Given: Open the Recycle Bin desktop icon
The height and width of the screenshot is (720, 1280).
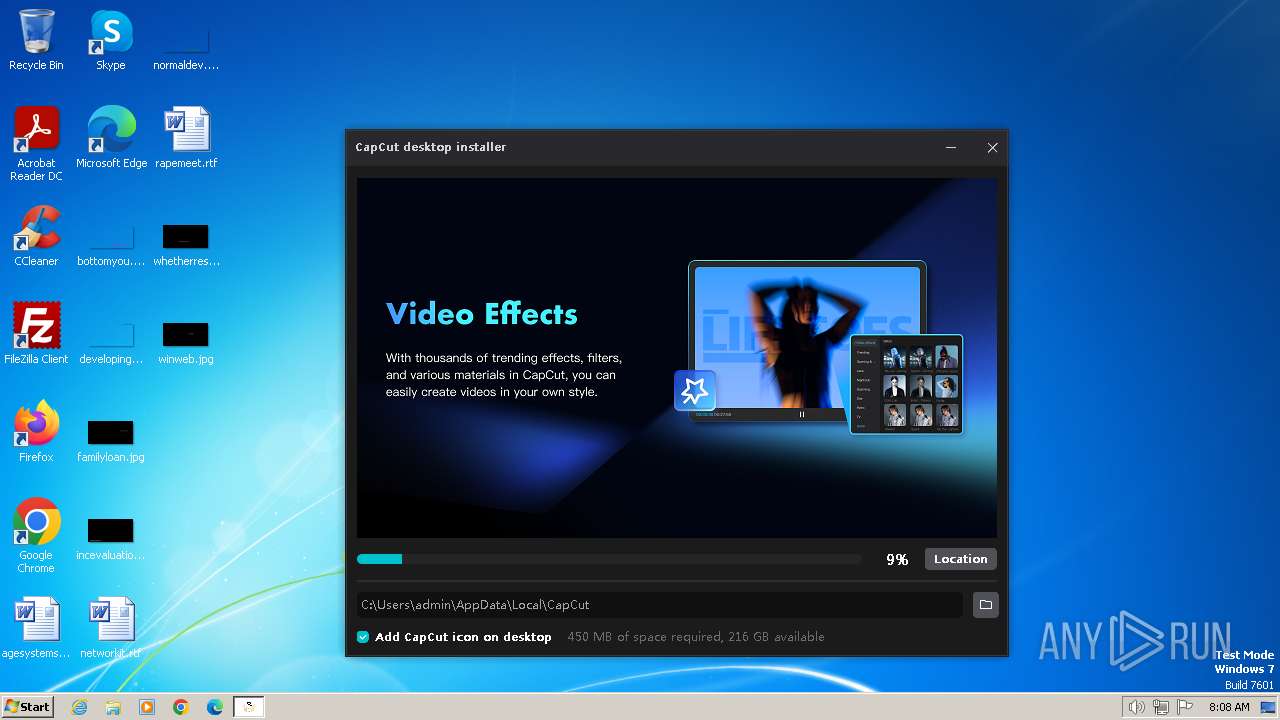Looking at the screenshot, I should coord(36,40).
